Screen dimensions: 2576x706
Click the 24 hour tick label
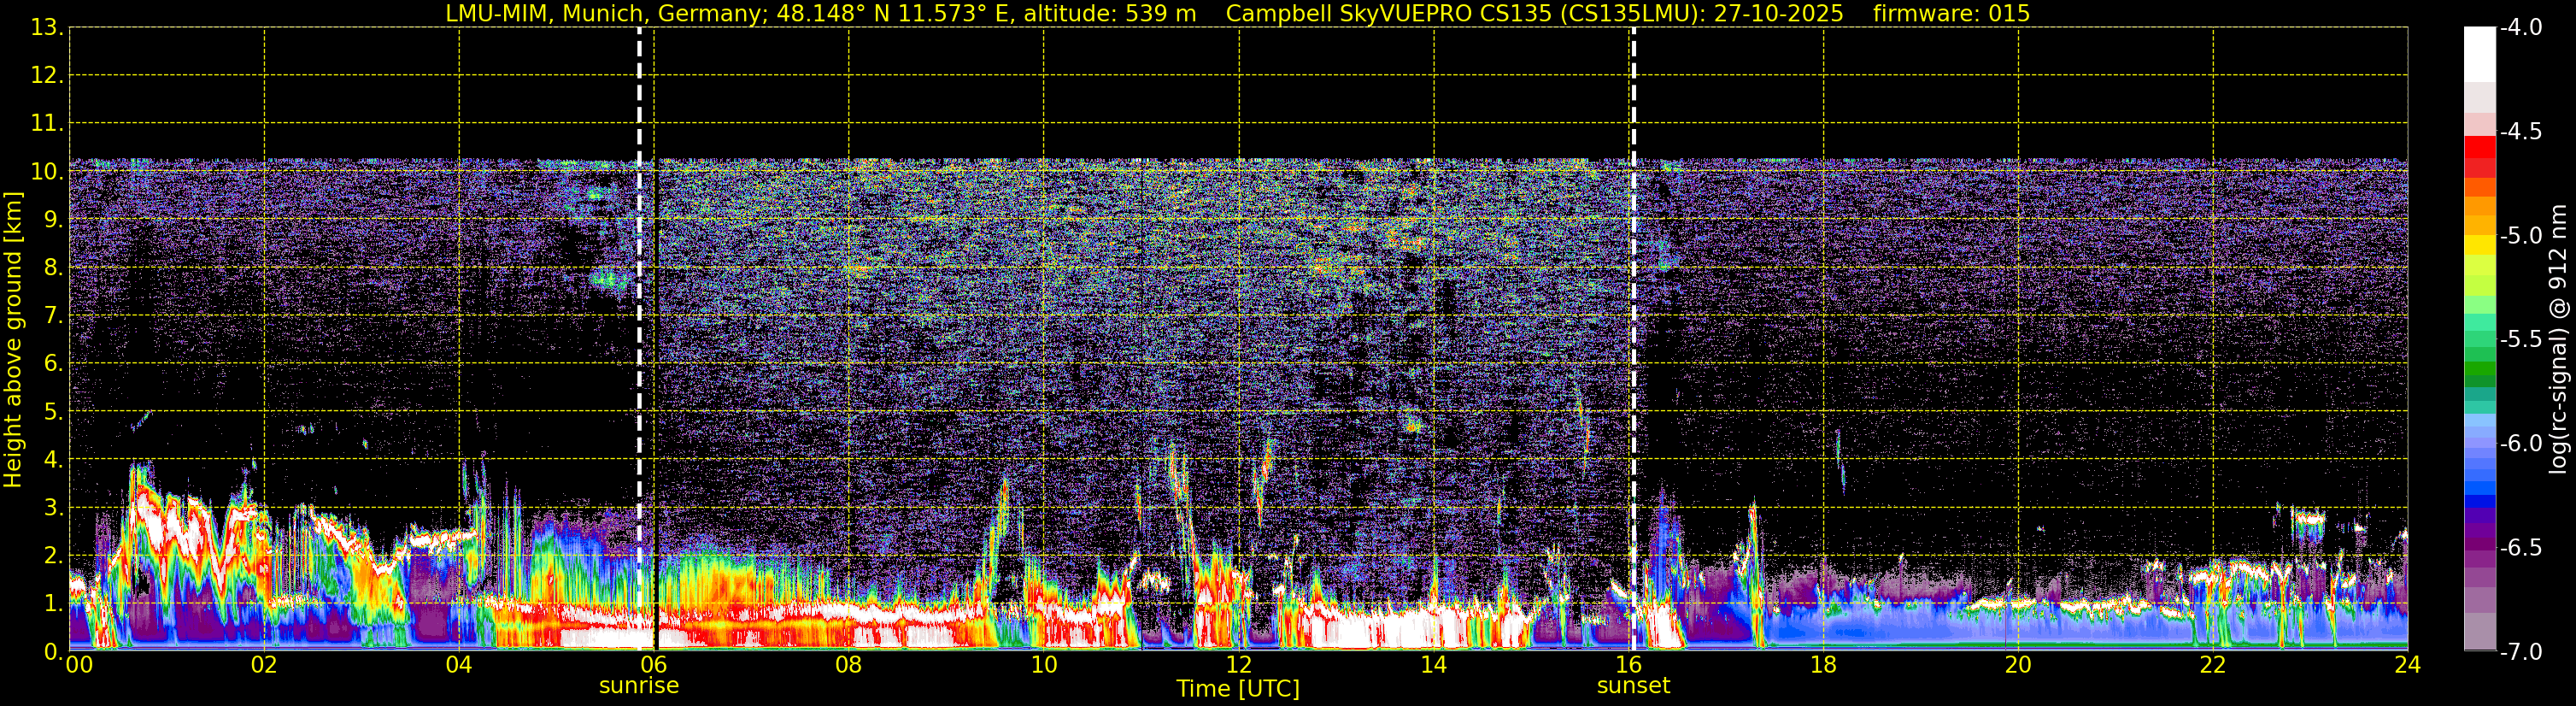pos(2407,665)
